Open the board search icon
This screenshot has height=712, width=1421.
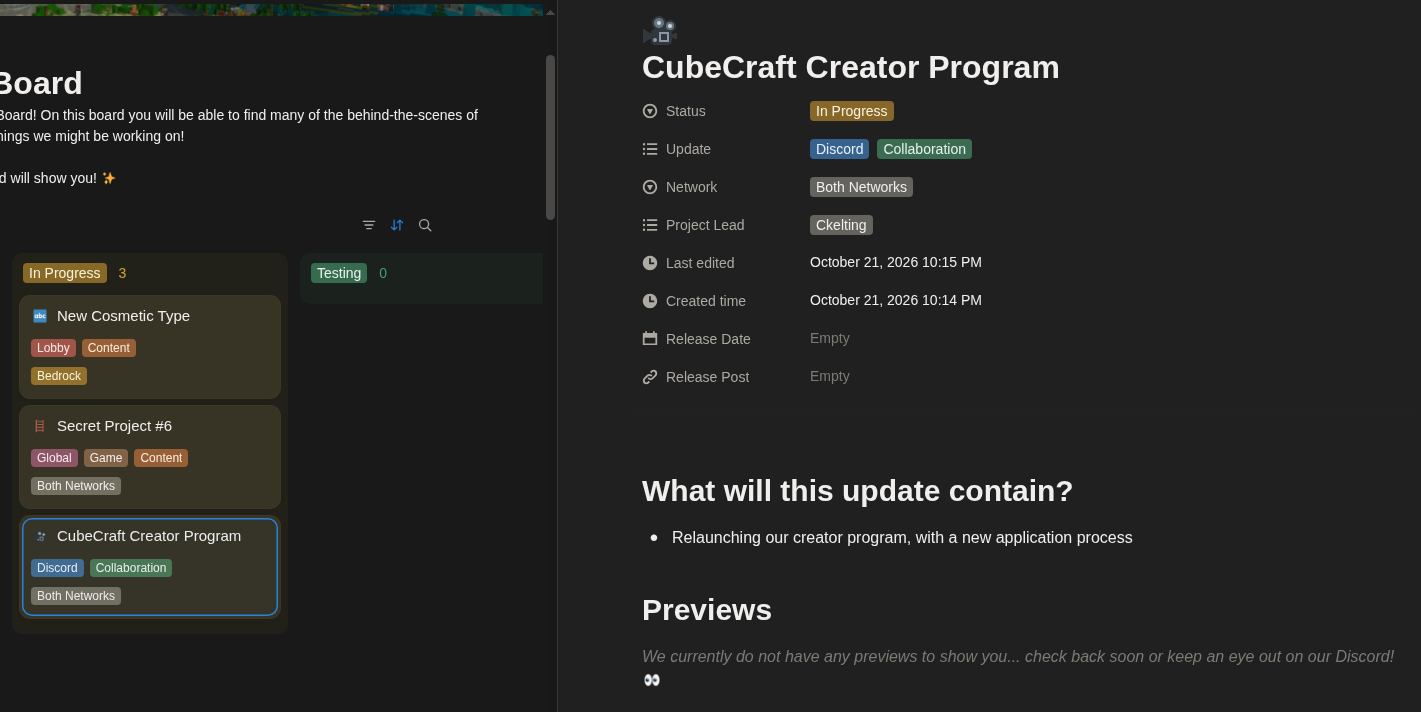coord(425,225)
